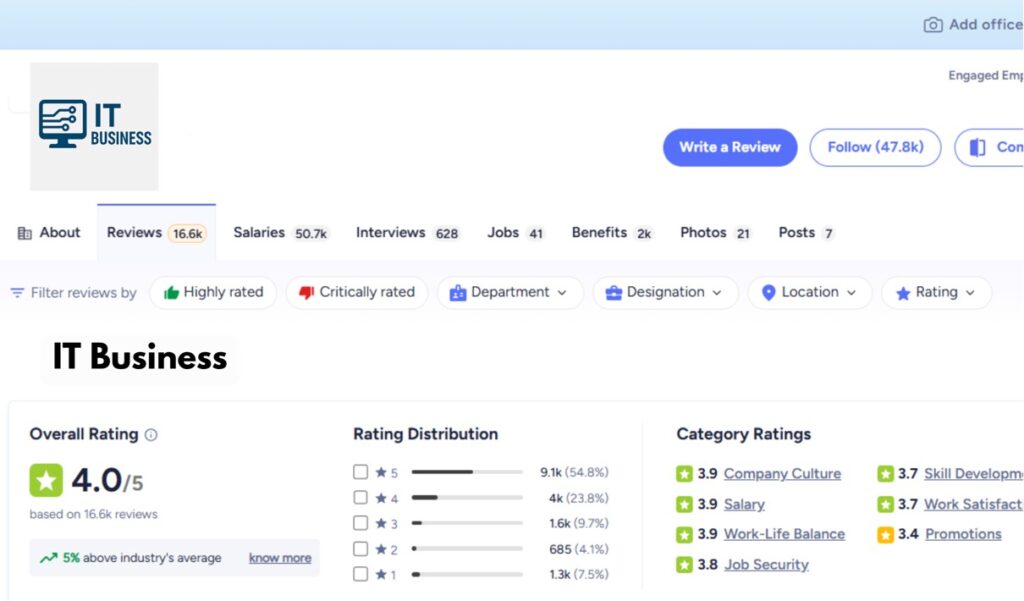Click the camera icon beside Add office
Image resolution: width=1024 pixels, height=601 pixels.
932,25
